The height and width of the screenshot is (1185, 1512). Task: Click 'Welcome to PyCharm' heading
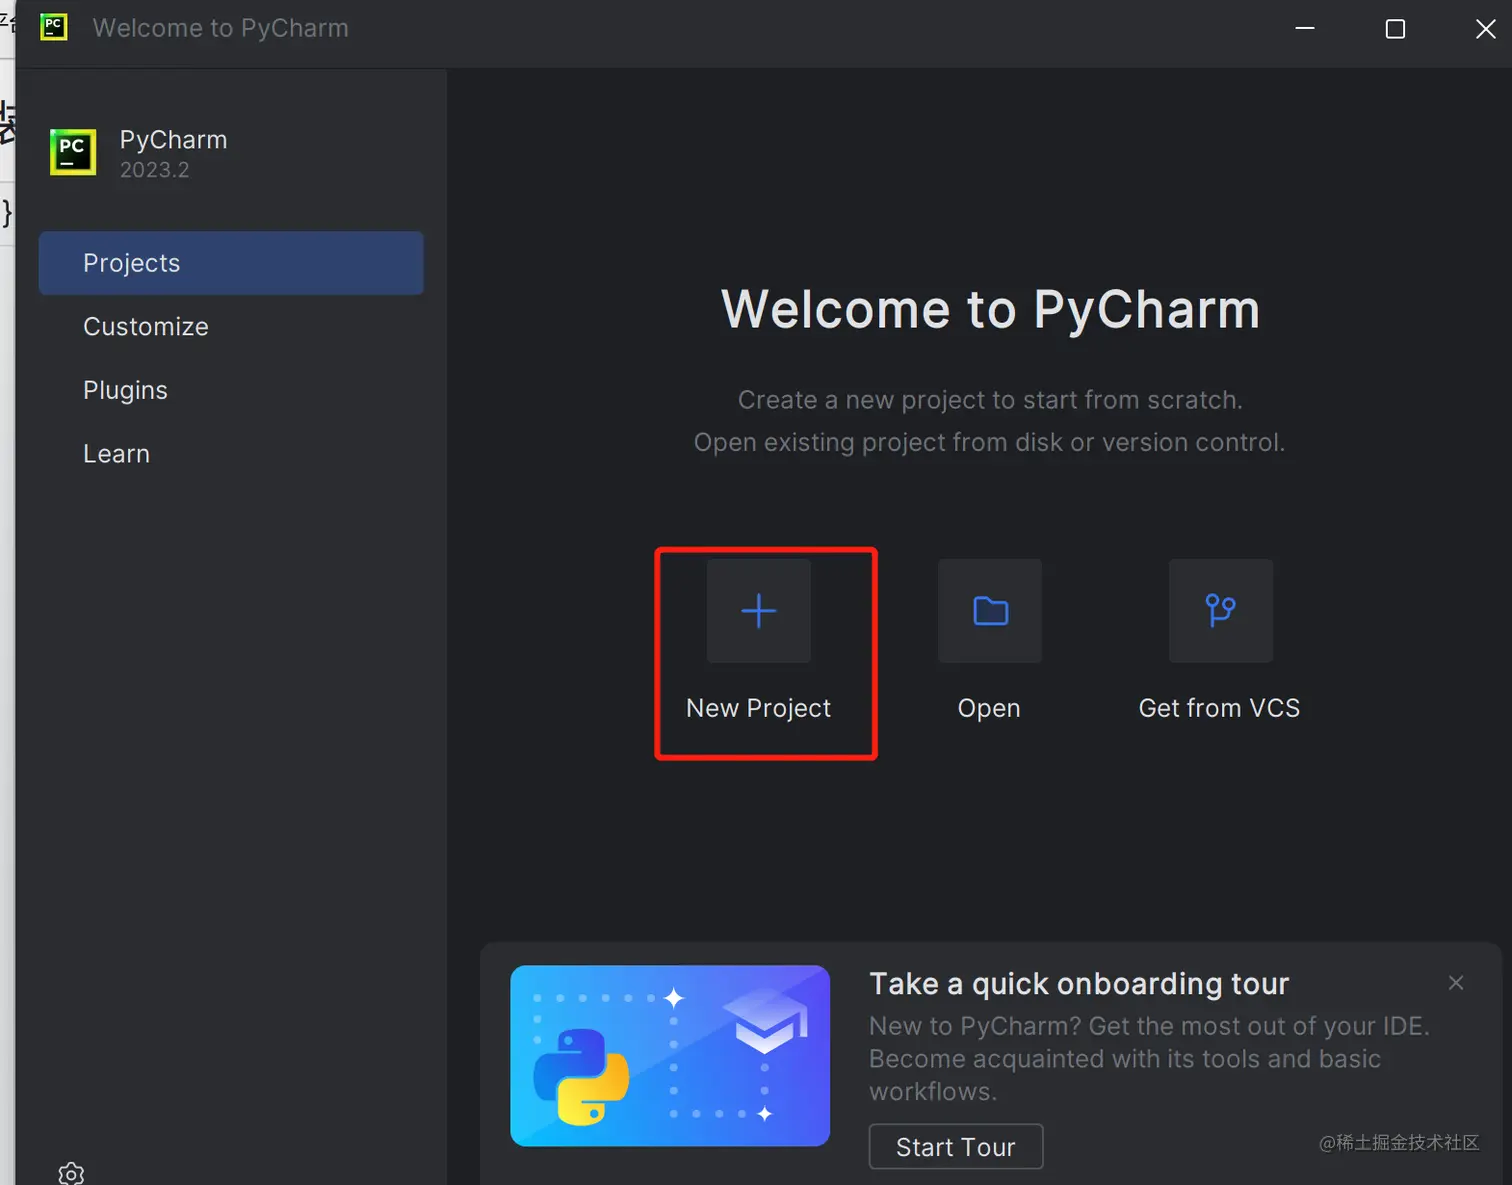[990, 309]
